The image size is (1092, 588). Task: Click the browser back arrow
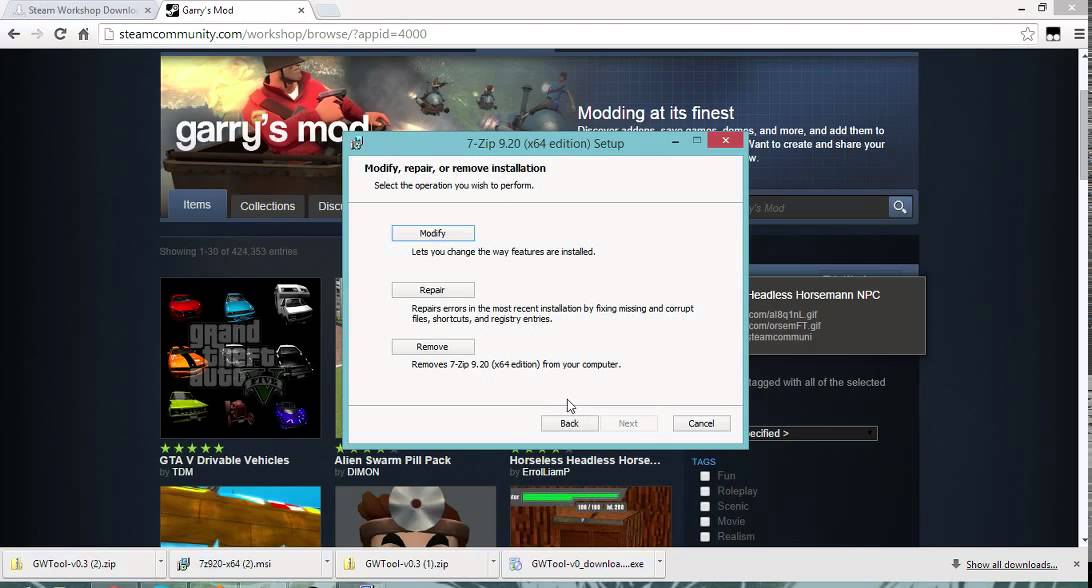tap(14, 34)
